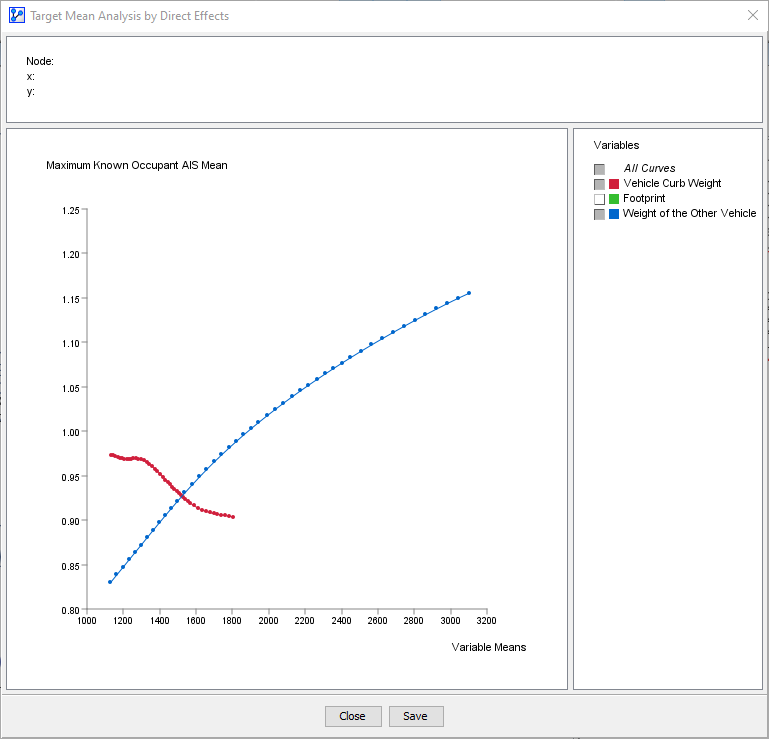Click the red Vehicle Curb Weight swatch
The image size is (769, 739).
pos(614,184)
